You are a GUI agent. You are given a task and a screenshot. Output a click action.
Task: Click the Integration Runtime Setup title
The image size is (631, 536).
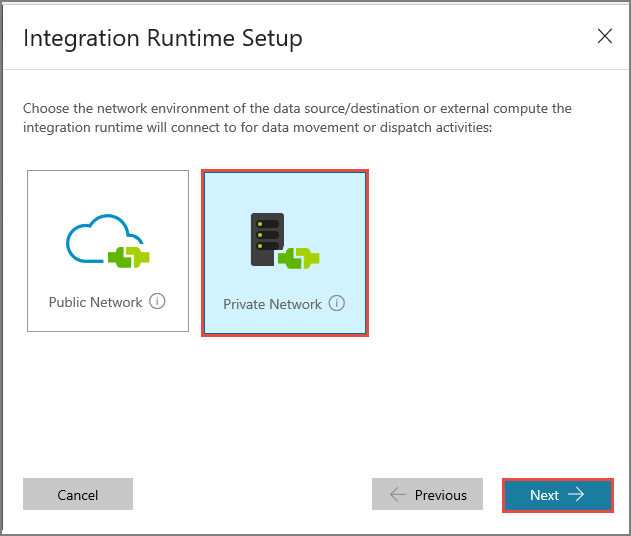pyautogui.click(x=163, y=39)
